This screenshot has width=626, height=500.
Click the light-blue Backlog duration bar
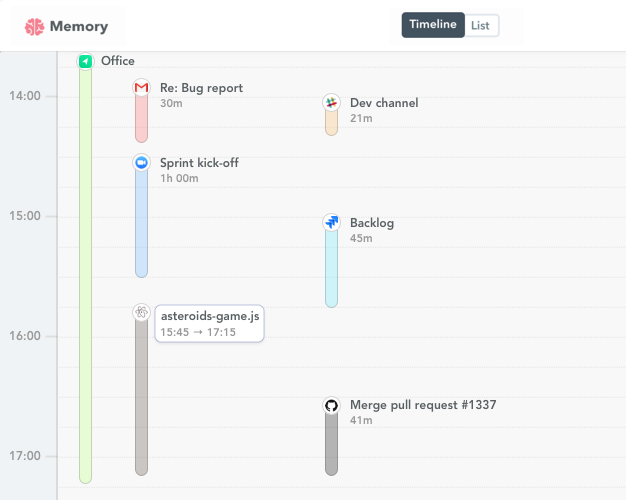pyautogui.click(x=331, y=270)
